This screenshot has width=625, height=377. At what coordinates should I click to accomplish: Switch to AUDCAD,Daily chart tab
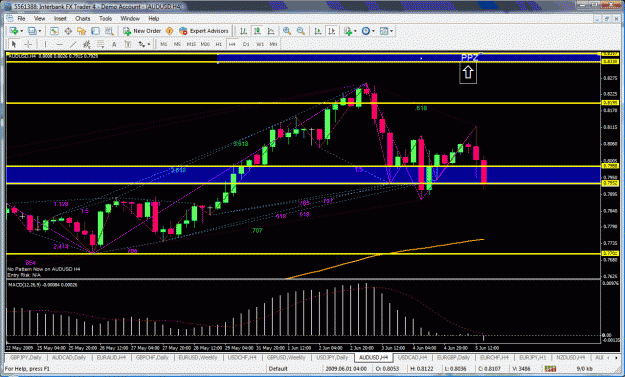tap(69, 357)
